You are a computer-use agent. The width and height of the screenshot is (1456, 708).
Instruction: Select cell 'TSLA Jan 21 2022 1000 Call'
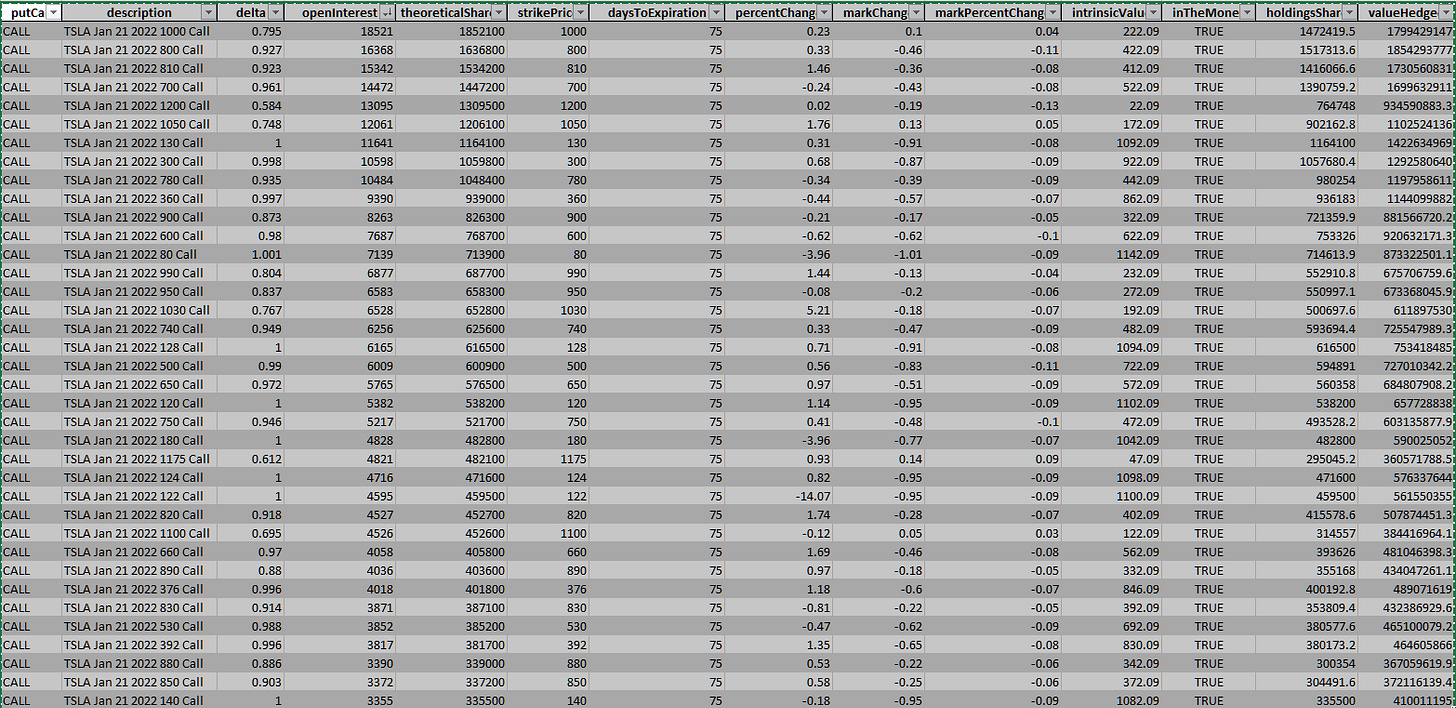pos(137,32)
